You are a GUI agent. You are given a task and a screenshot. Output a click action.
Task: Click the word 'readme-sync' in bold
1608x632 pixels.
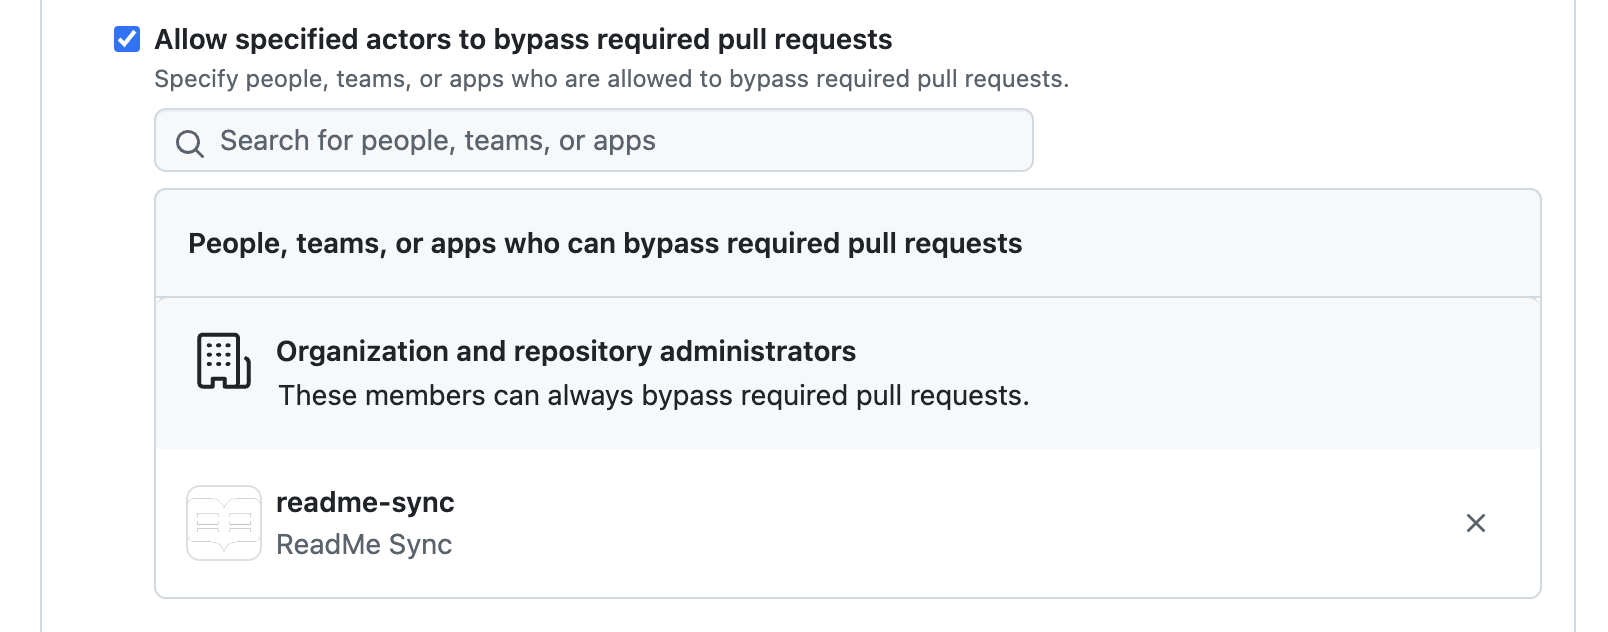(x=365, y=502)
